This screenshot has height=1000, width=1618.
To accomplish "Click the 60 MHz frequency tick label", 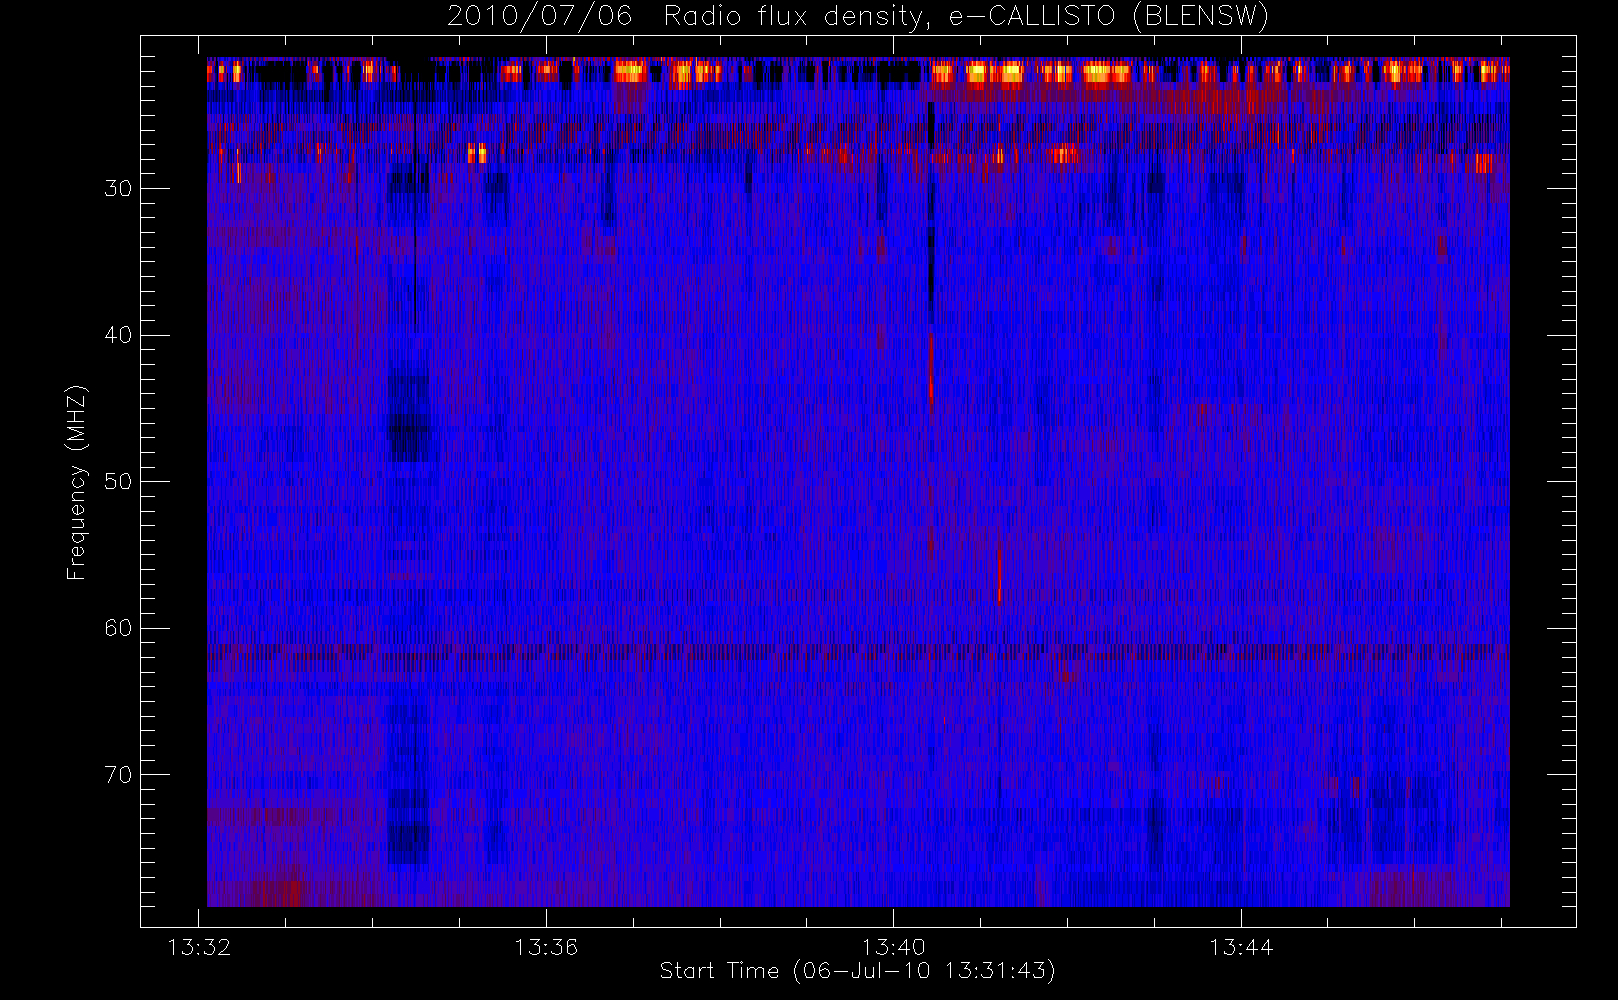I will pos(118,628).
